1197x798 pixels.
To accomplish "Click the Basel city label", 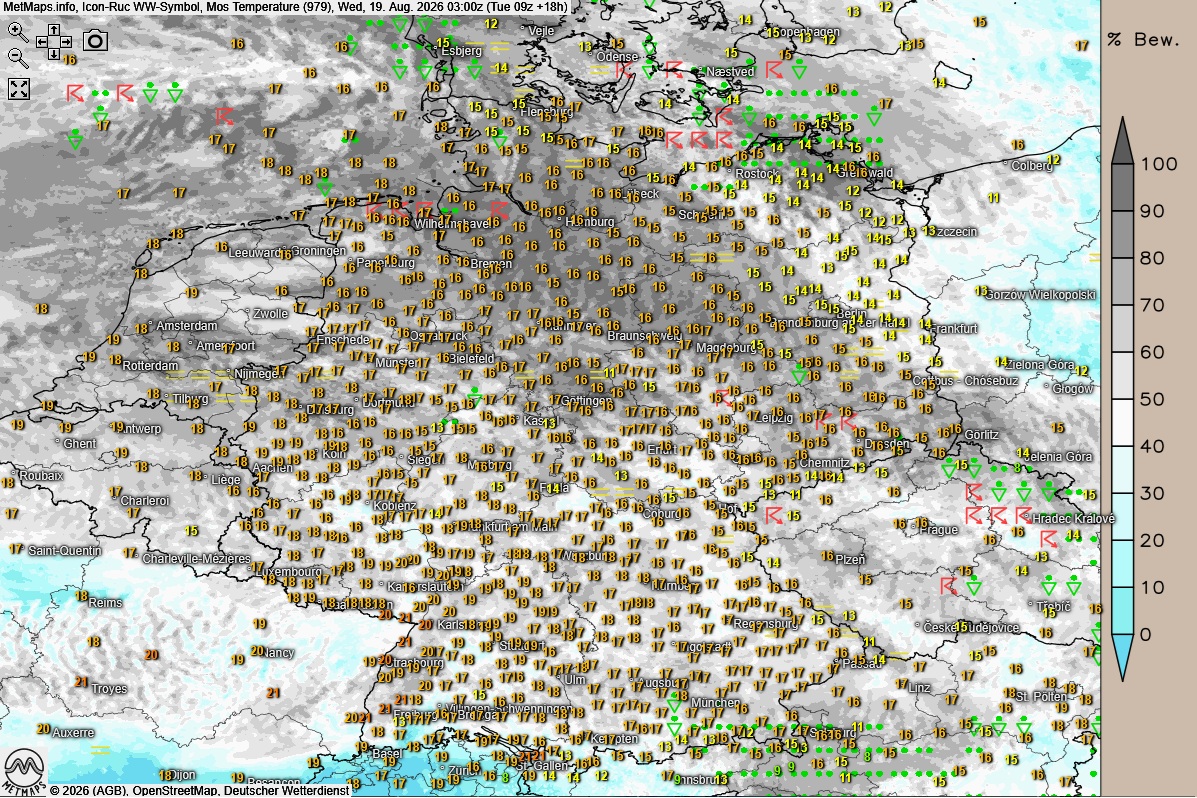I will coord(386,753).
